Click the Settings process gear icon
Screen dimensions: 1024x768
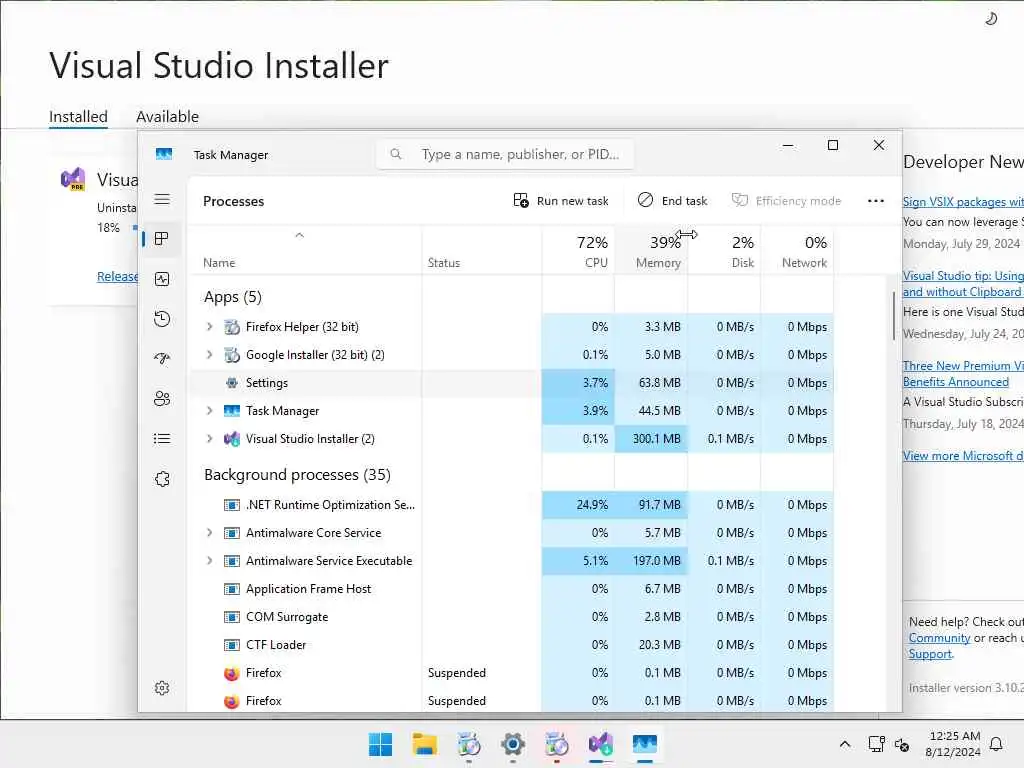point(231,383)
